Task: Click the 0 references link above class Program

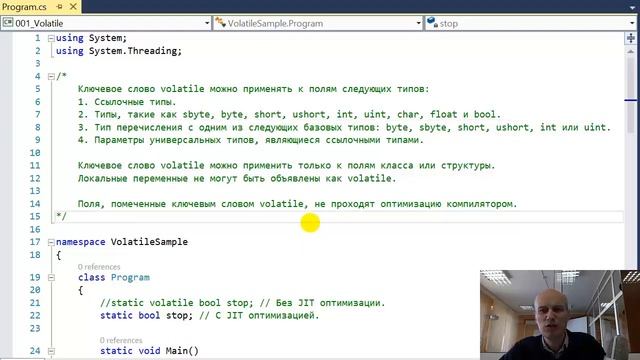Action: coord(99,267)
